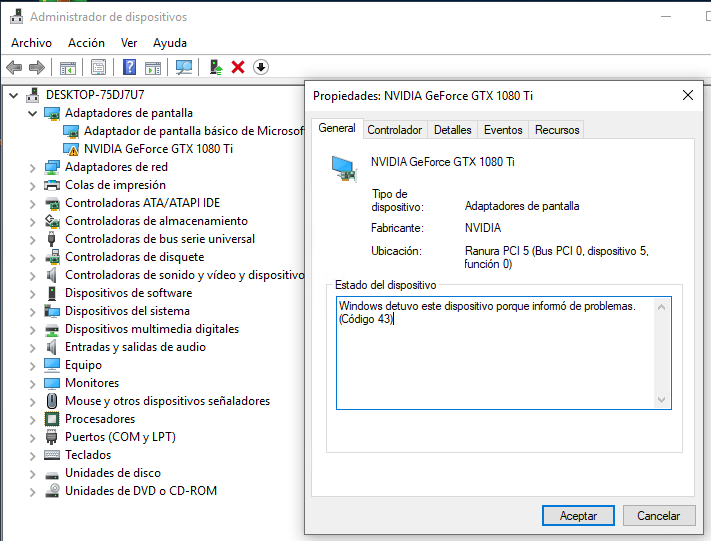Viewport: 711px width, 541px height.
Task: Select the General tab
Action: [337, 128]
